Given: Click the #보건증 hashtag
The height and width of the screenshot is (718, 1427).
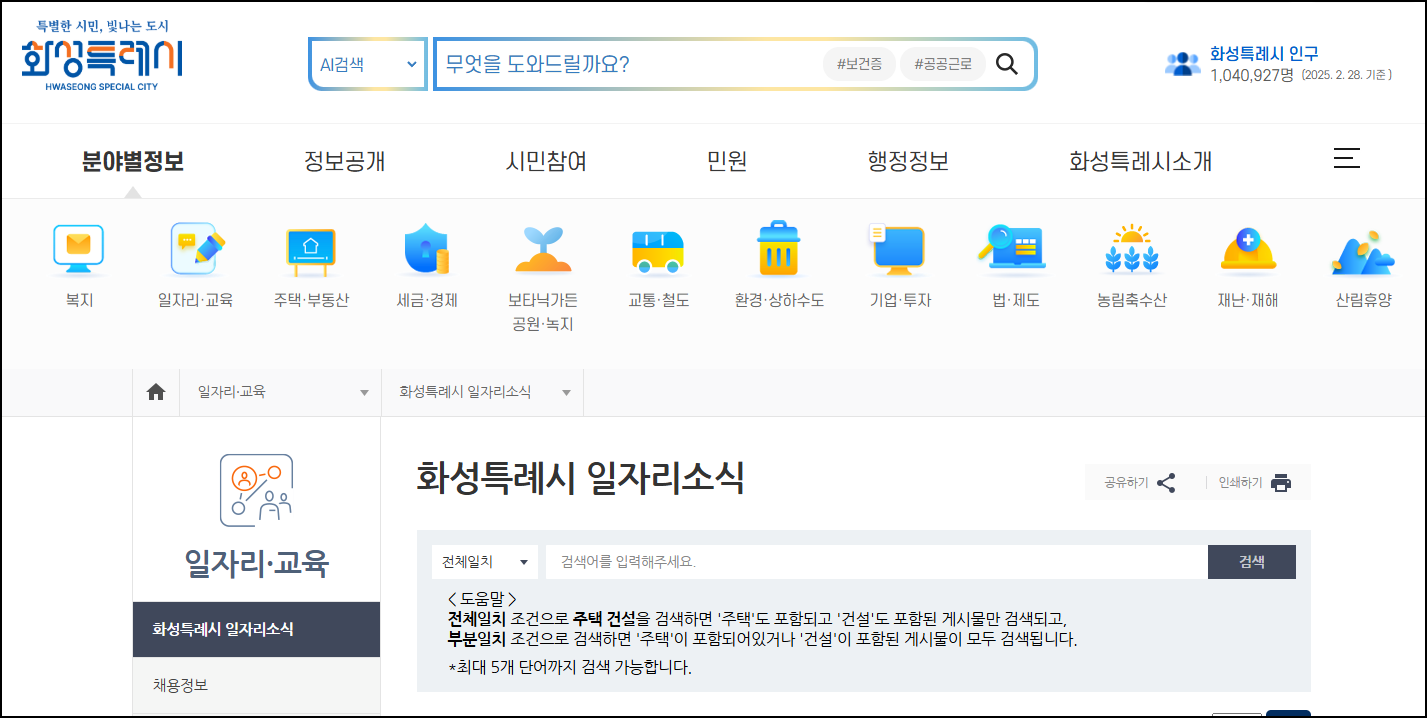Looking at the screenshot, I should 858,62.
